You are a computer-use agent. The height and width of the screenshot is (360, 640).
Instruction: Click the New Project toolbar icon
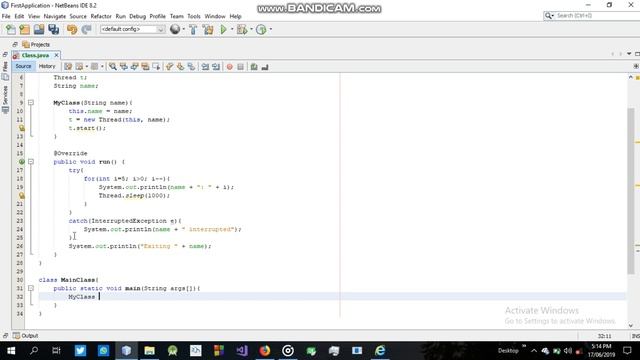pyautogui.click(x=25, y=29)
